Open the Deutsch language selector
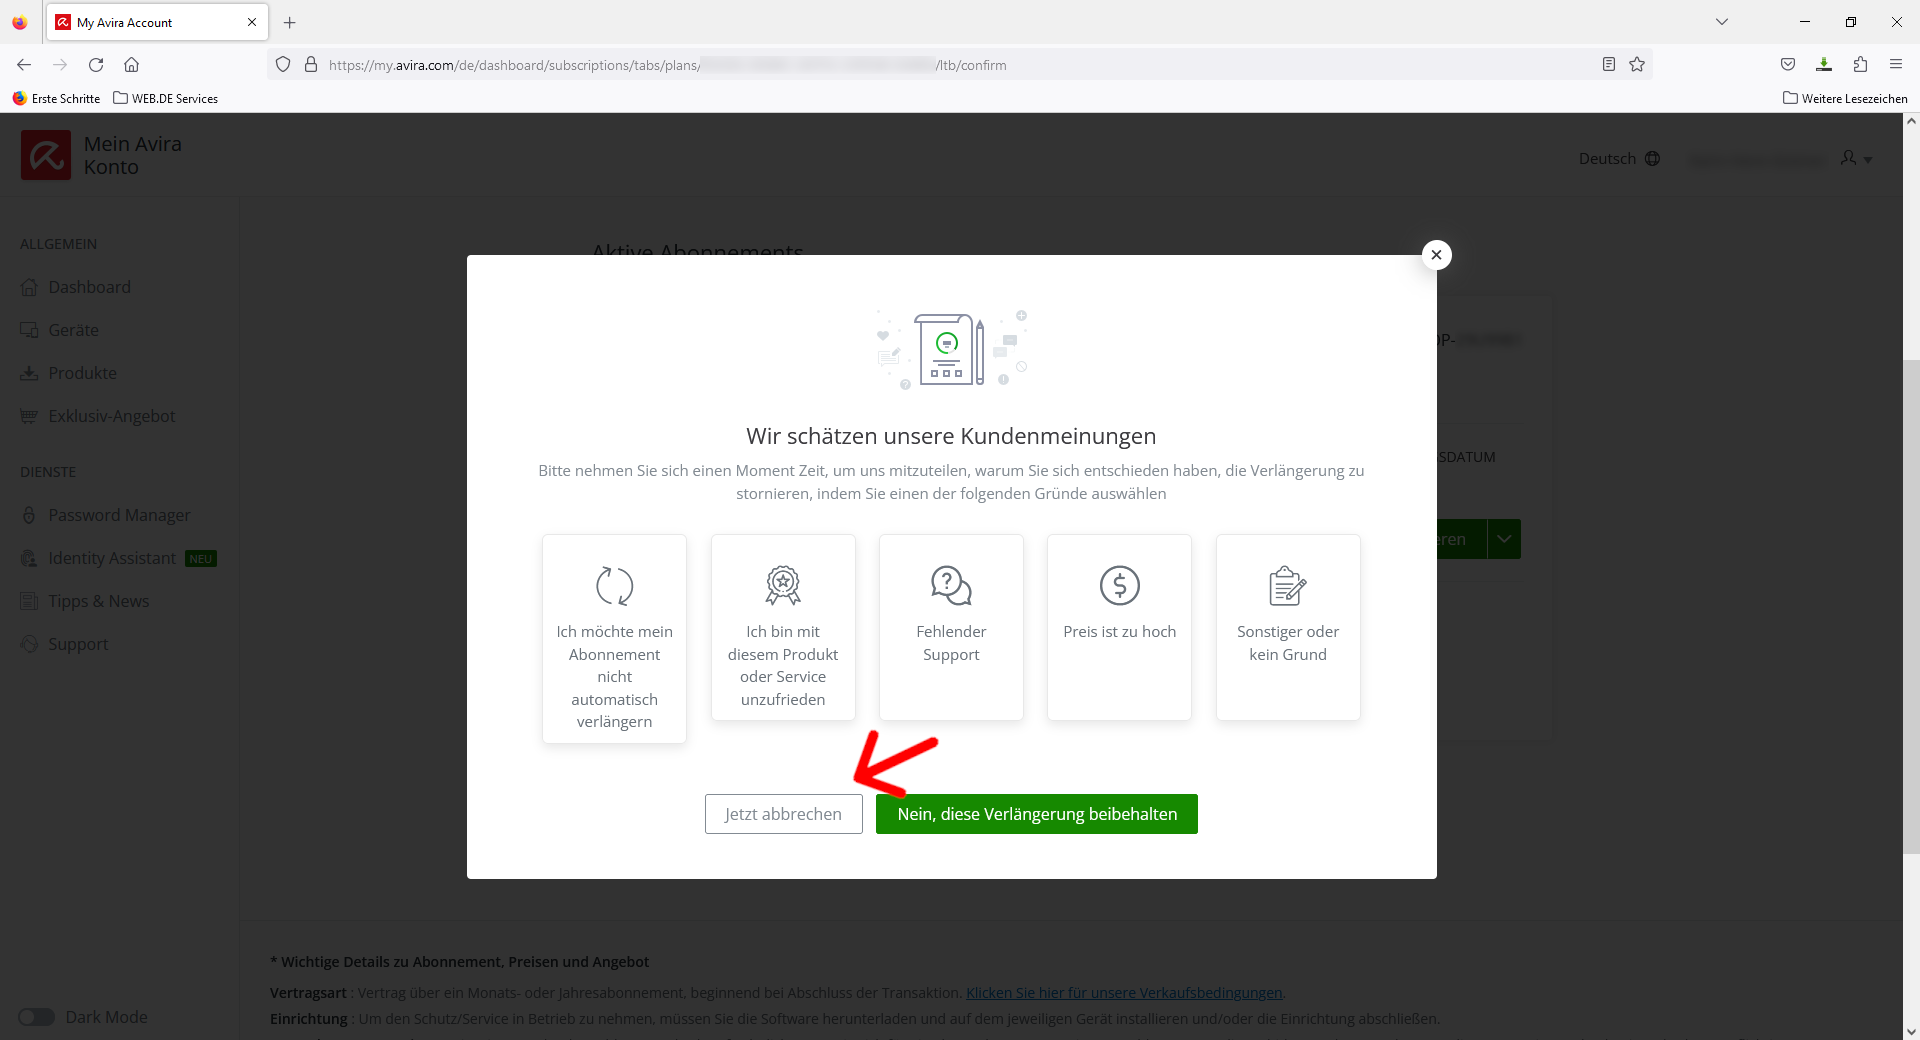Image resolution: width=1920 pixels, height=1040 pixels. (x=1619, y=158)
